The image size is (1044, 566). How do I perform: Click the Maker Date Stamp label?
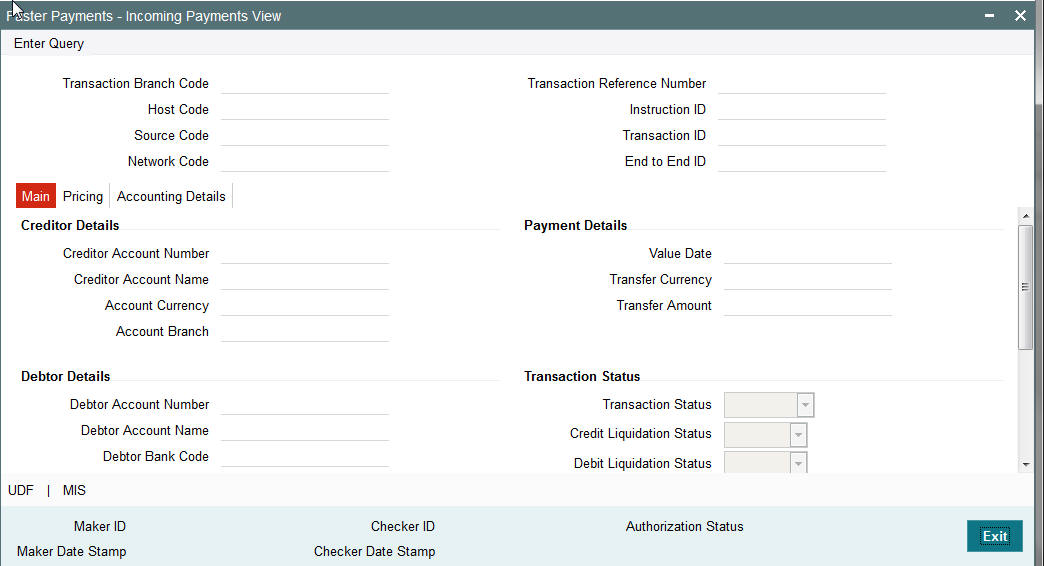71,552
